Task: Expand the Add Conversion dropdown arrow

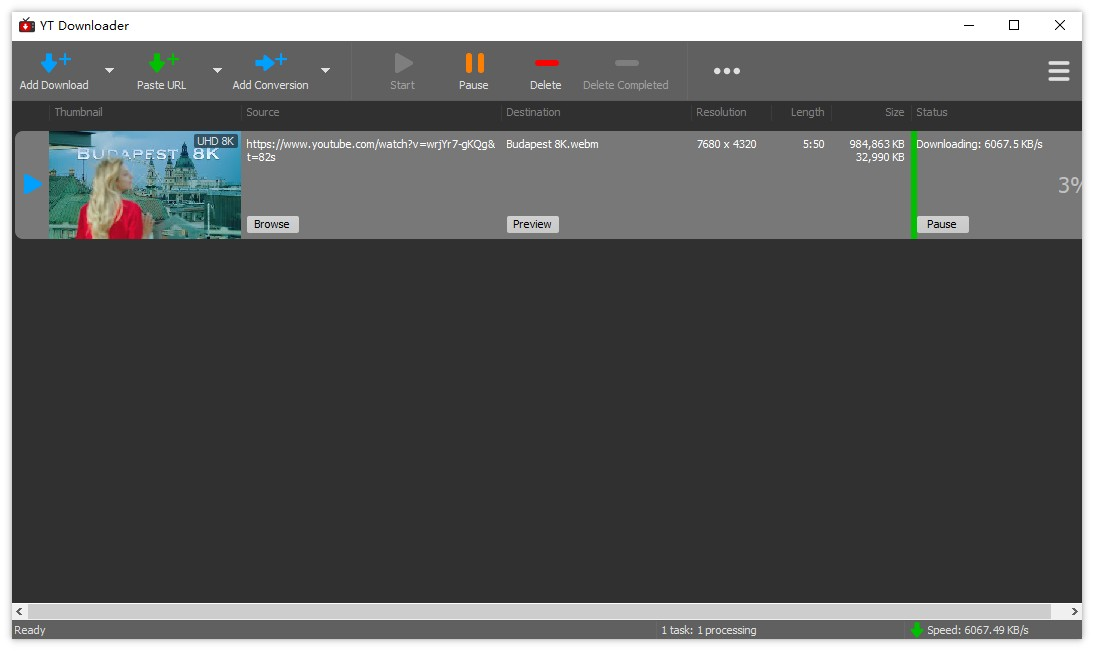Action: pos(325,70)
